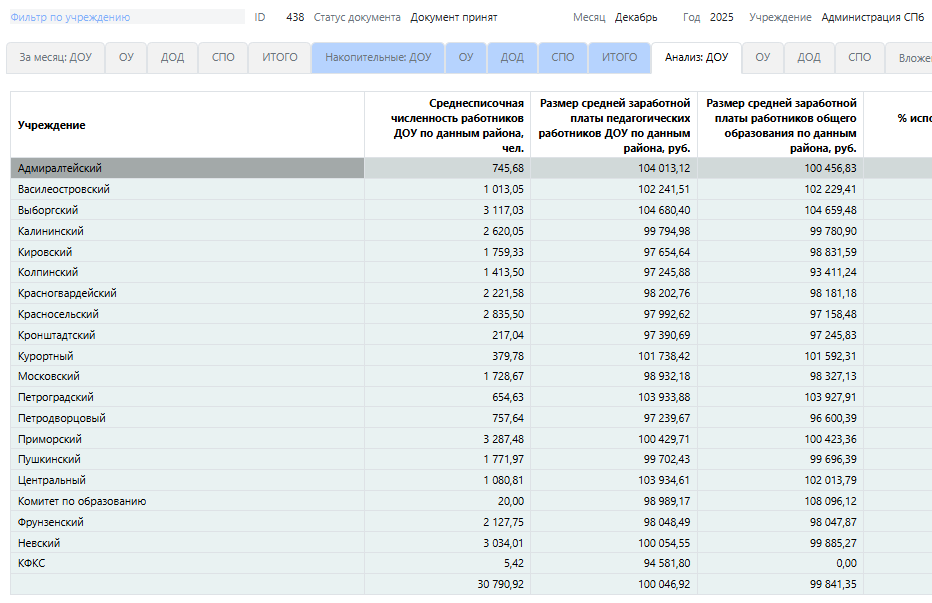This screenshot has width=932, height=603.
Task: Click 'Размер средней заработной платы педагогических работников' header
Action: (614, 125)
